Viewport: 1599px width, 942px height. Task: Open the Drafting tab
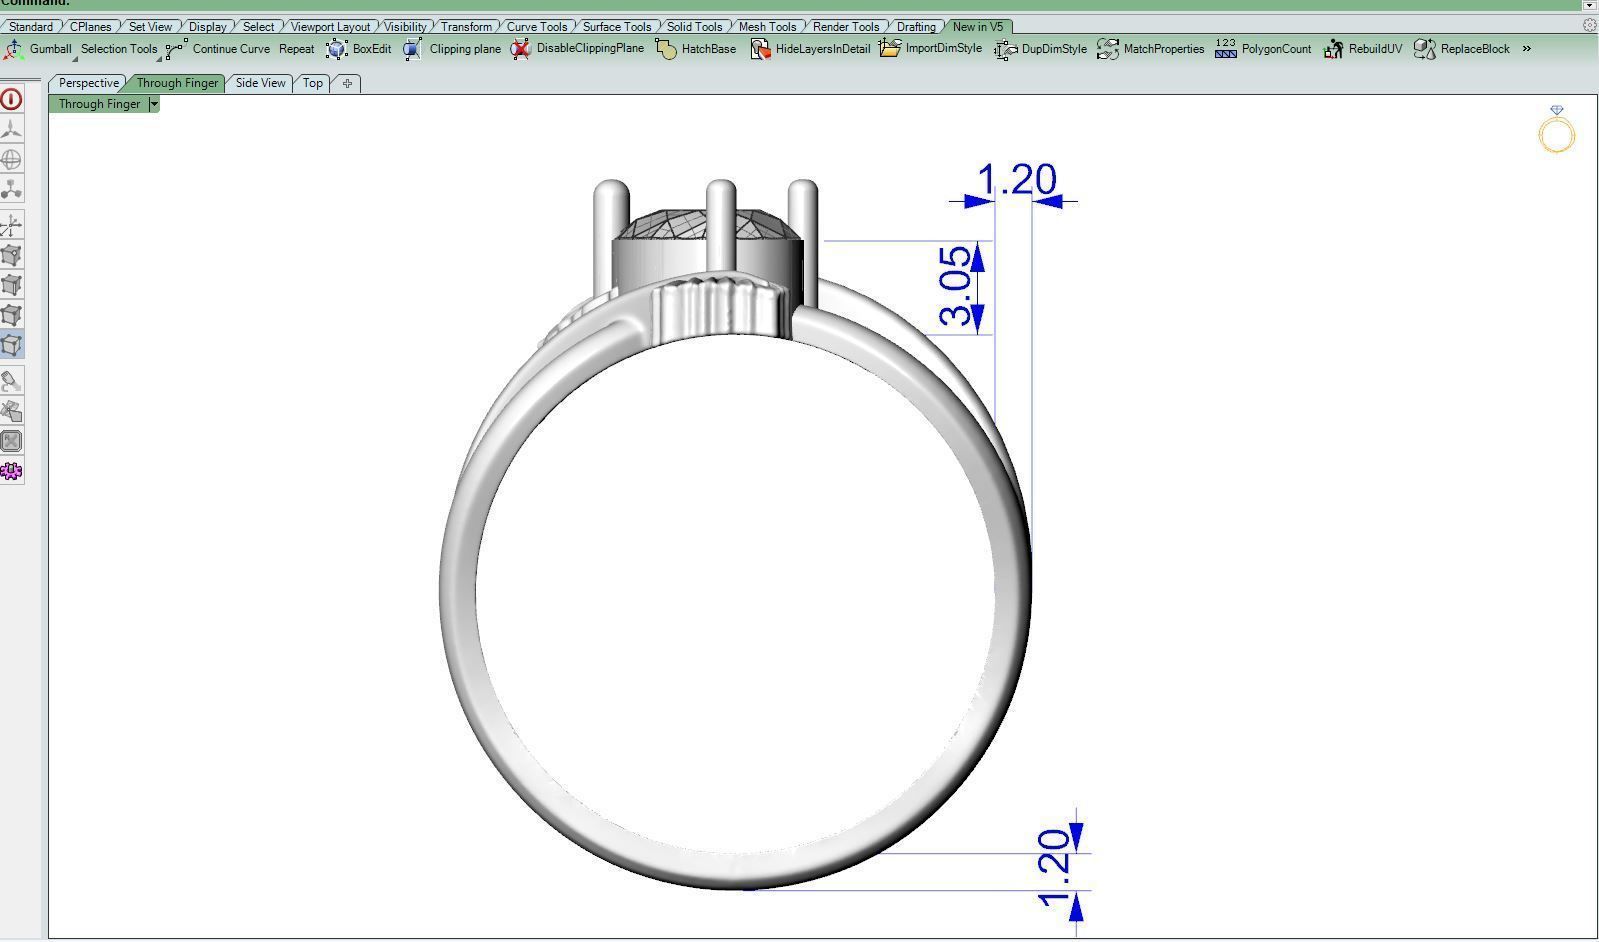[916, 27]
